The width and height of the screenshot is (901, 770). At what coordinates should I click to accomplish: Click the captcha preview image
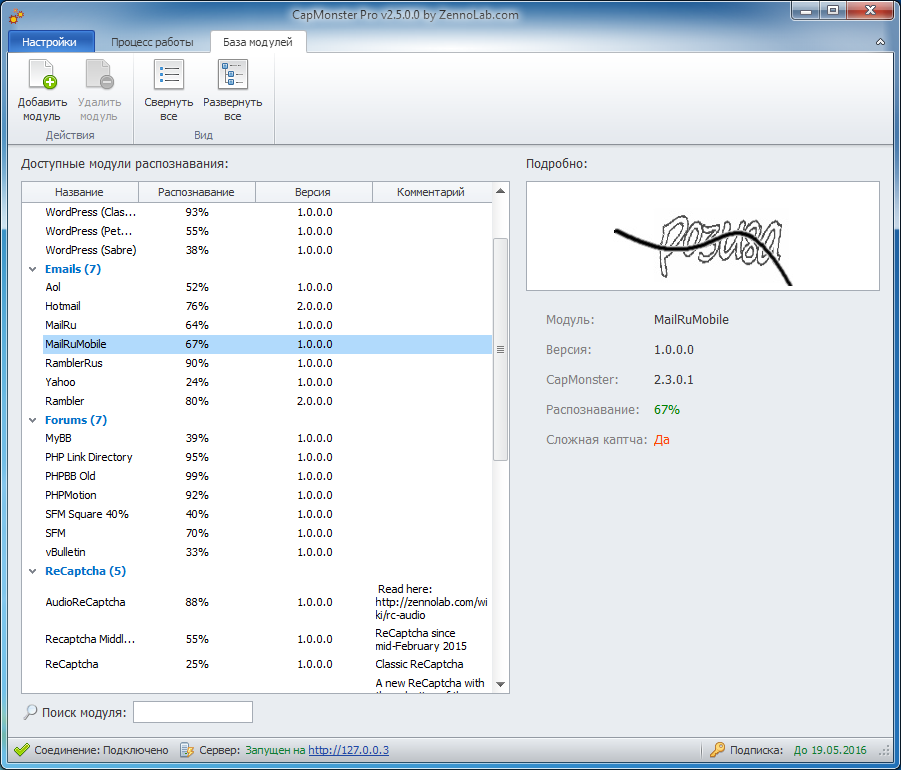702,236
